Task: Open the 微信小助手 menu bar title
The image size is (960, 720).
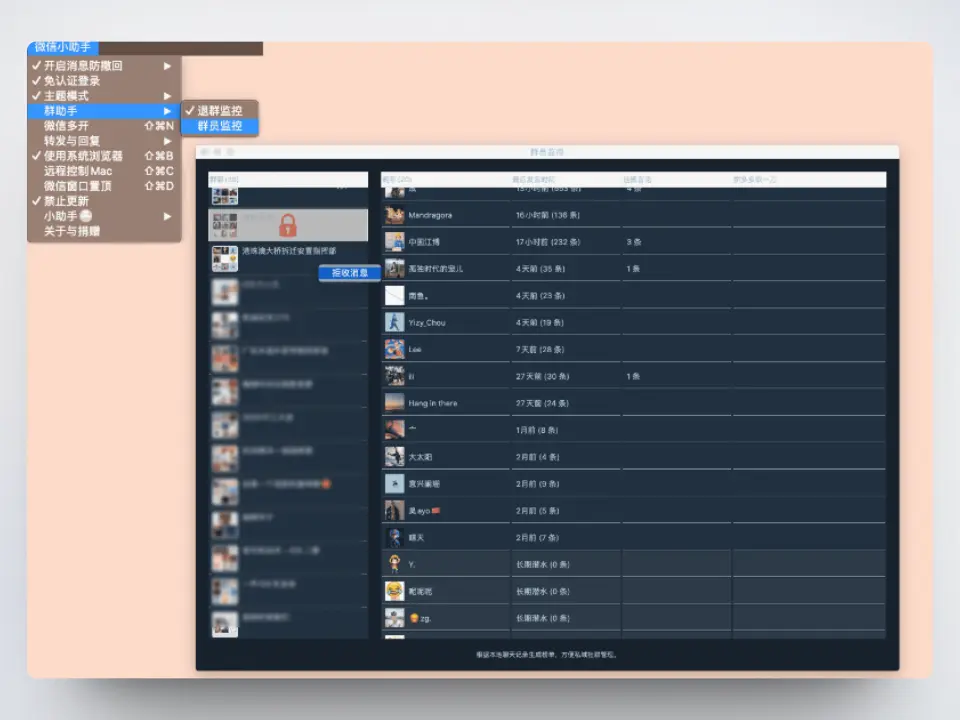Action: [x=64, y=47]
